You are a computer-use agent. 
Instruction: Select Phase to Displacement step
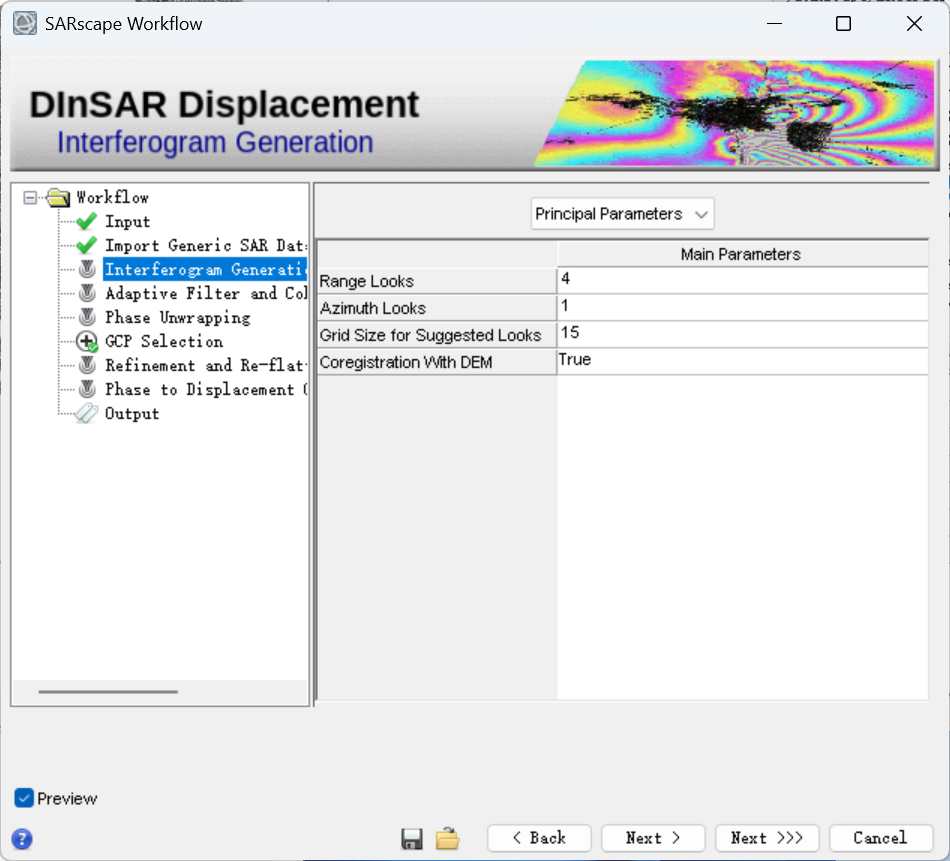click(x=206, y=389)
